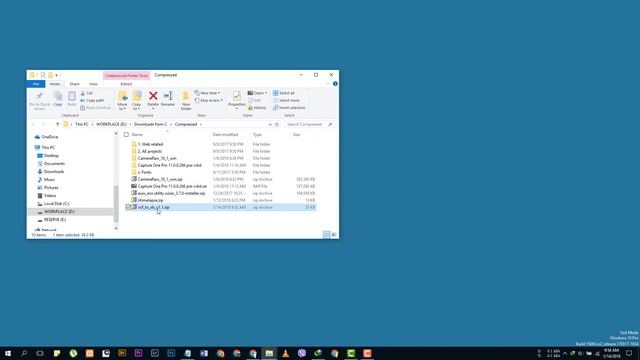Open the Quick Access Toolbar customize arrow

(56, 75)
